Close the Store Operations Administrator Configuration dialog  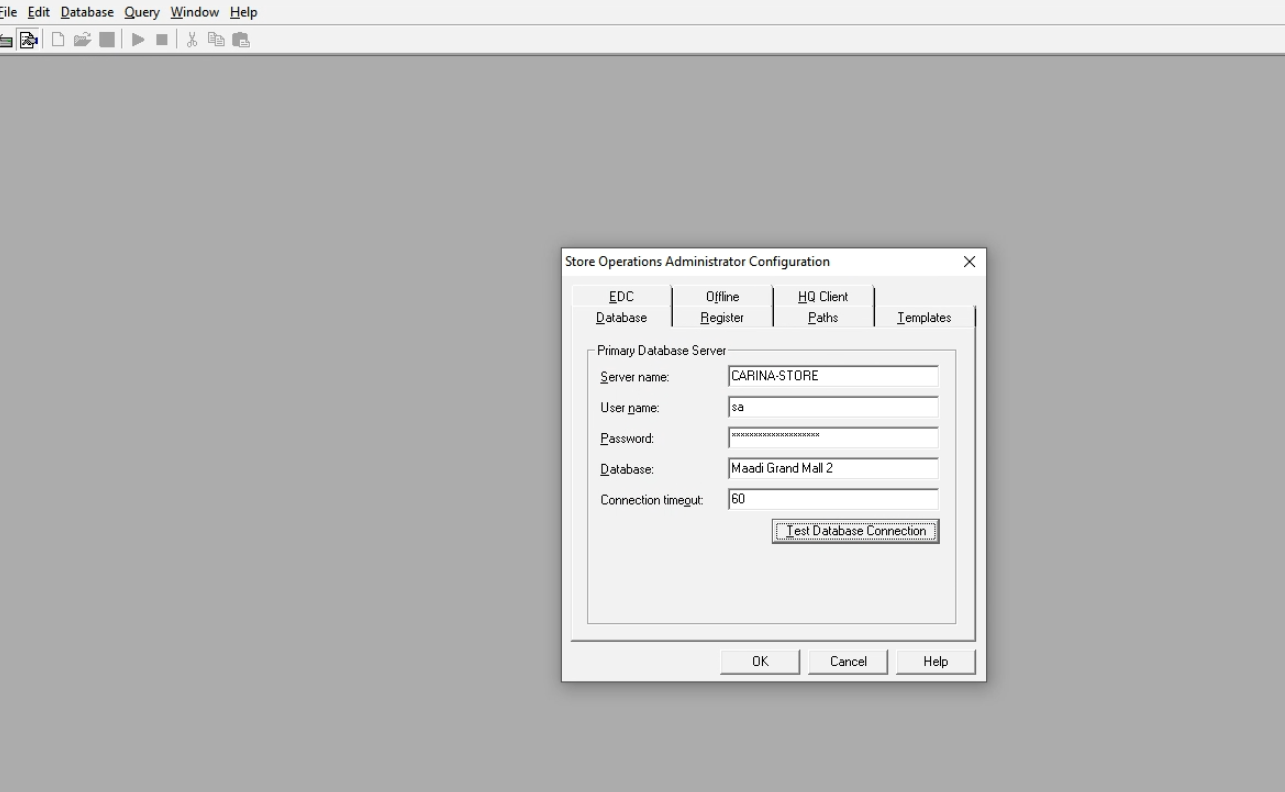(968, 262)
